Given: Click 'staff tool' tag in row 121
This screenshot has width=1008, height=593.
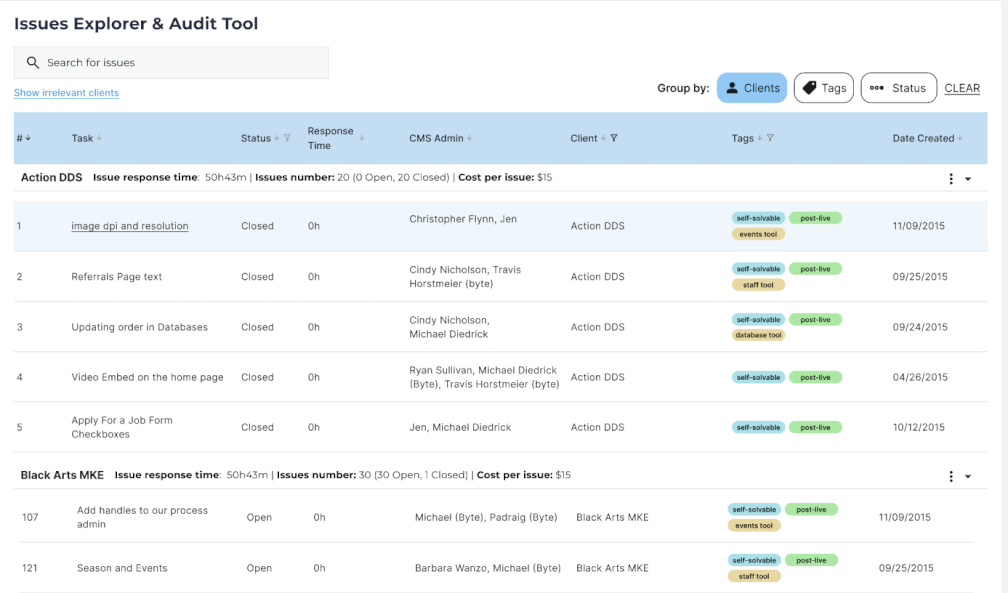Looking at the screenshot, I should 754,576.
